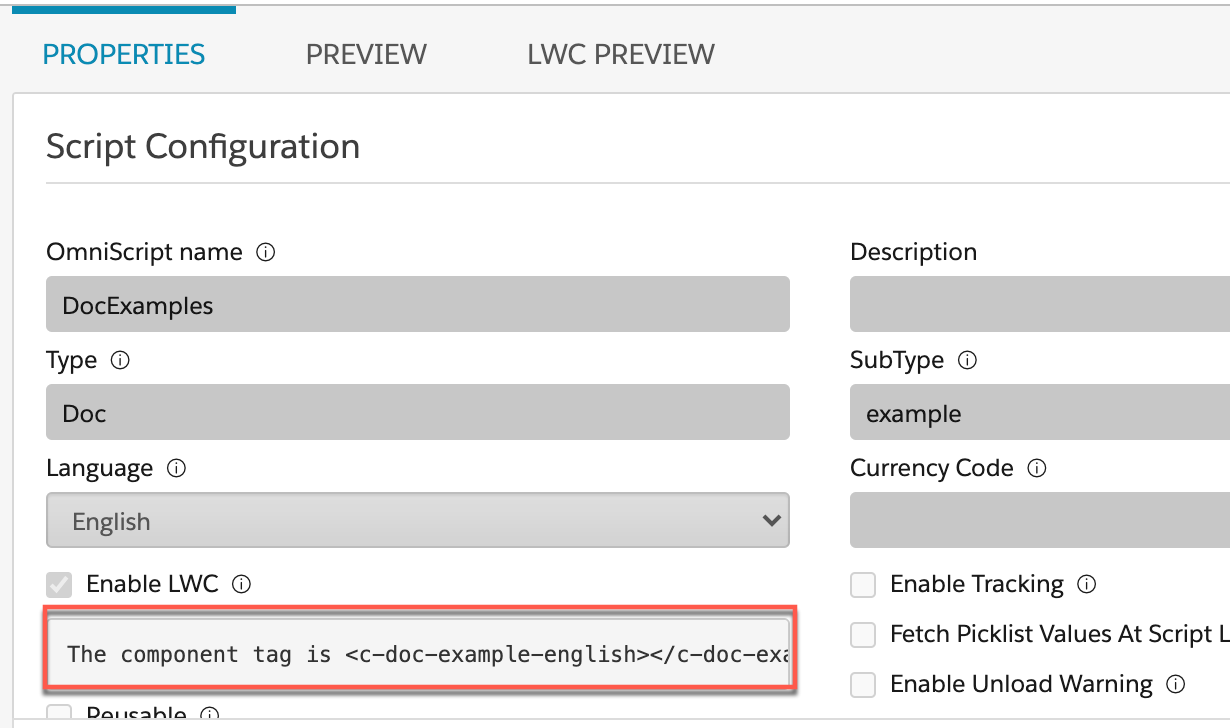Click info icon beside Type label
The height and width of the screenshot is (728, 1230).
click(x=120, y=361)
